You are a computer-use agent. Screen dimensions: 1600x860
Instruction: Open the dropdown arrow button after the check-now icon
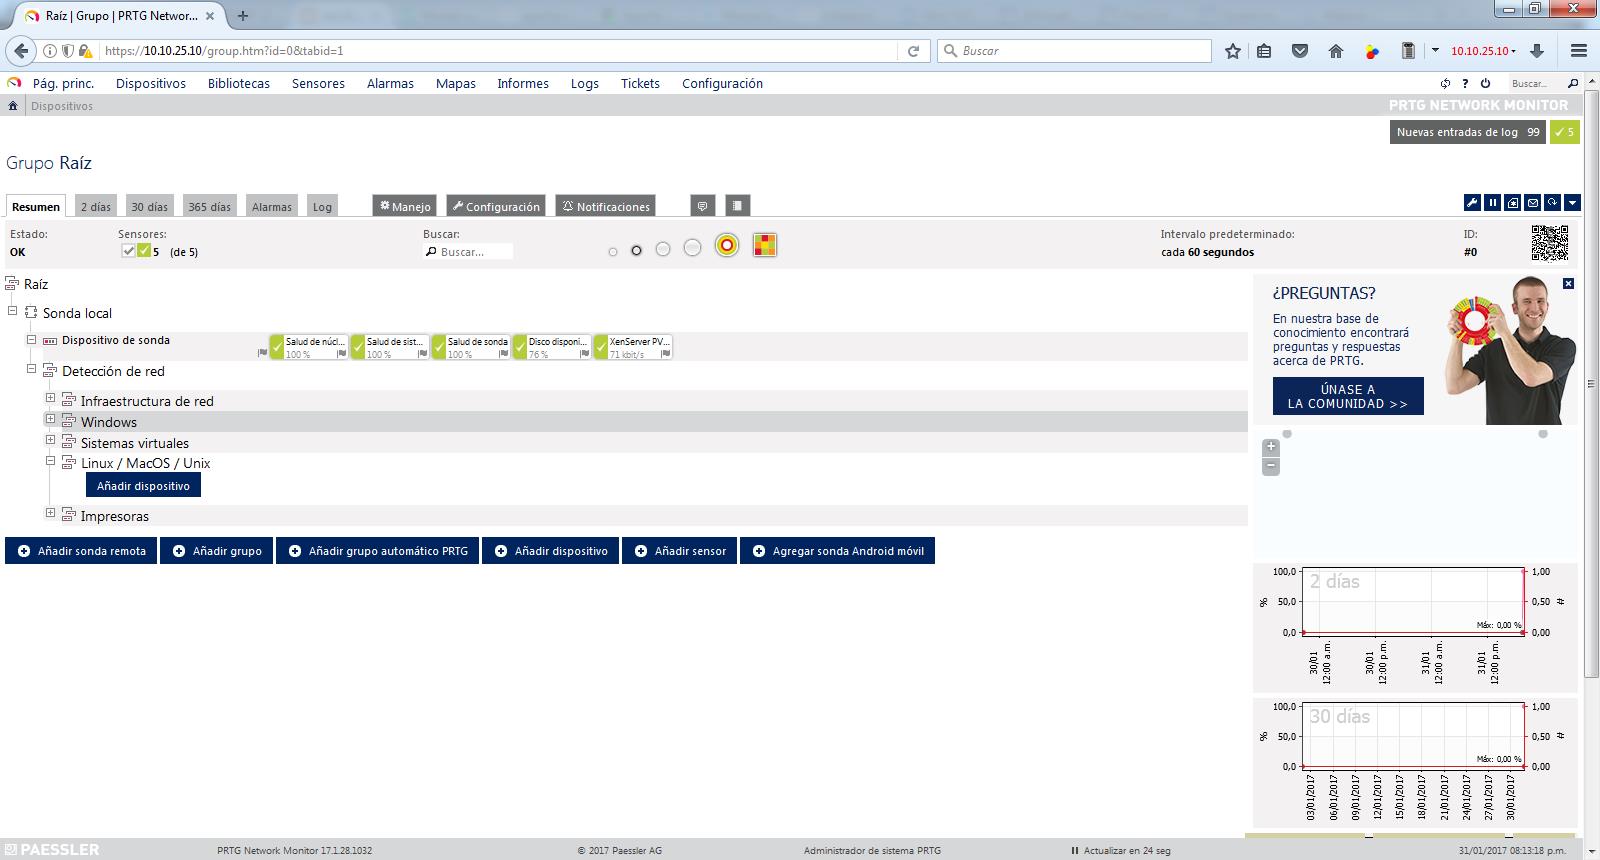[x=1572, y=202]
